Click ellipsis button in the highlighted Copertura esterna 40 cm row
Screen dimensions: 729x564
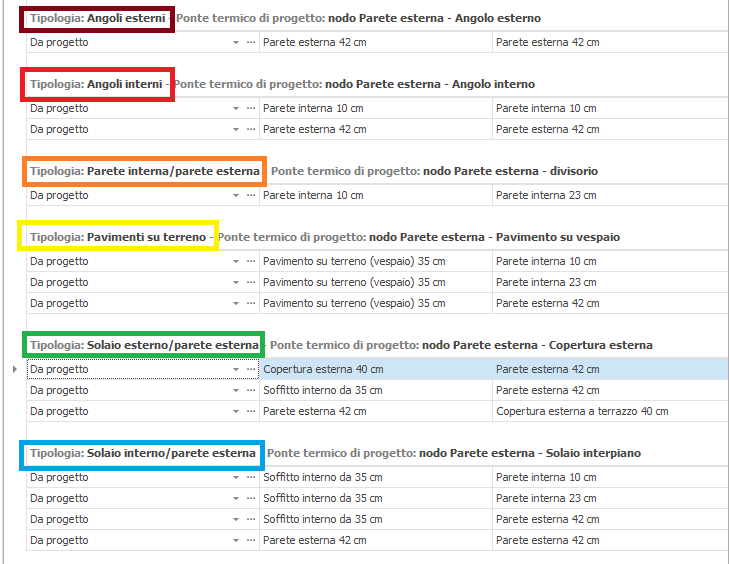[251, 369]
